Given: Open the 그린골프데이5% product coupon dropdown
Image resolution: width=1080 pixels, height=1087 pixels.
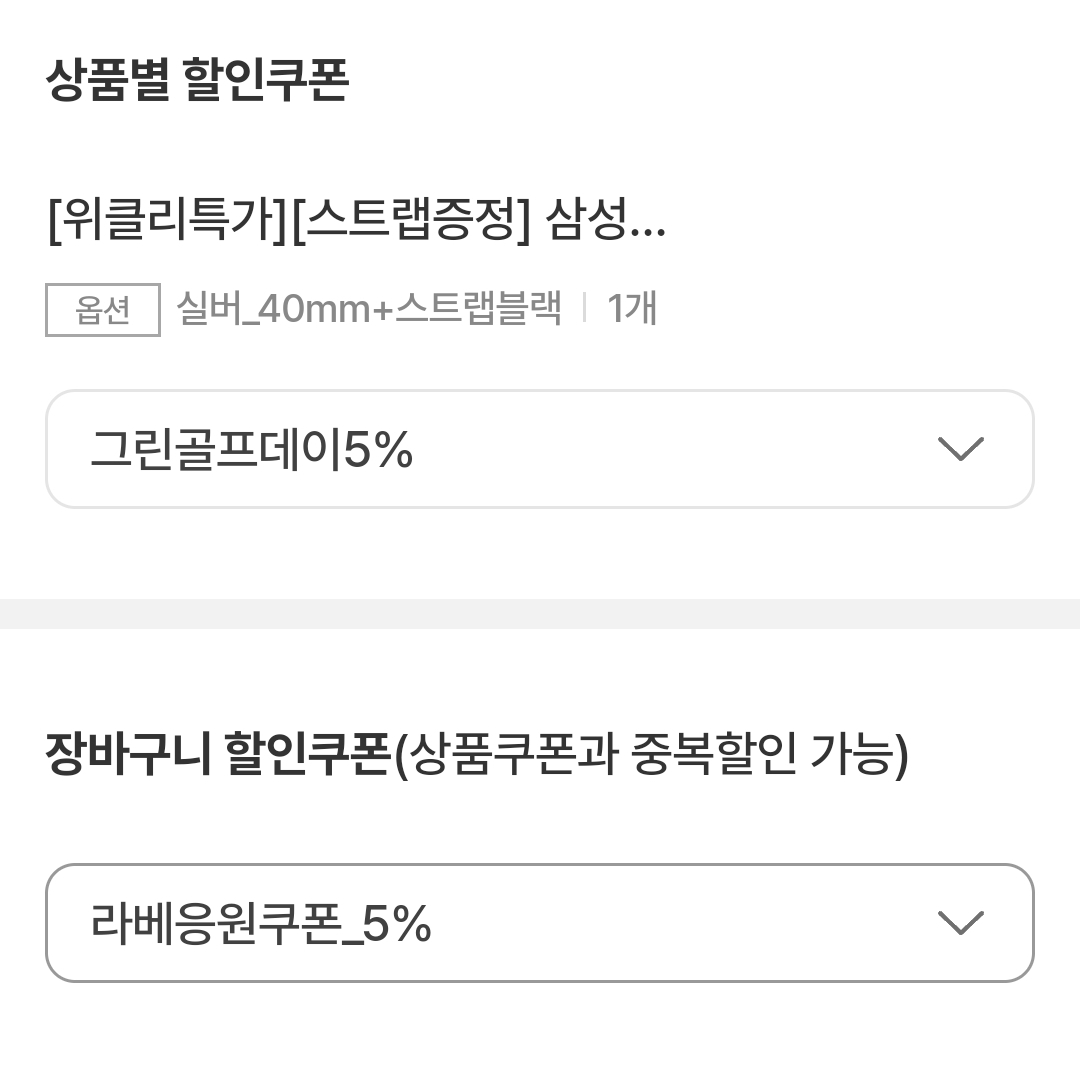Looking at the screenshot, I should [540, 449].
